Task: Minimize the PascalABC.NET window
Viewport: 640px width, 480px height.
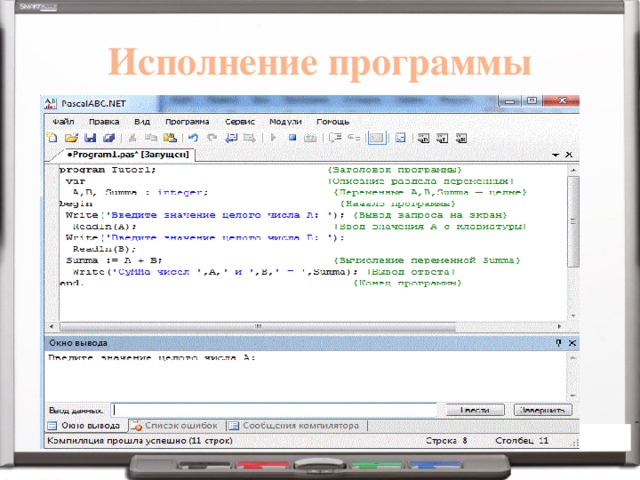Action: point(510,101)
